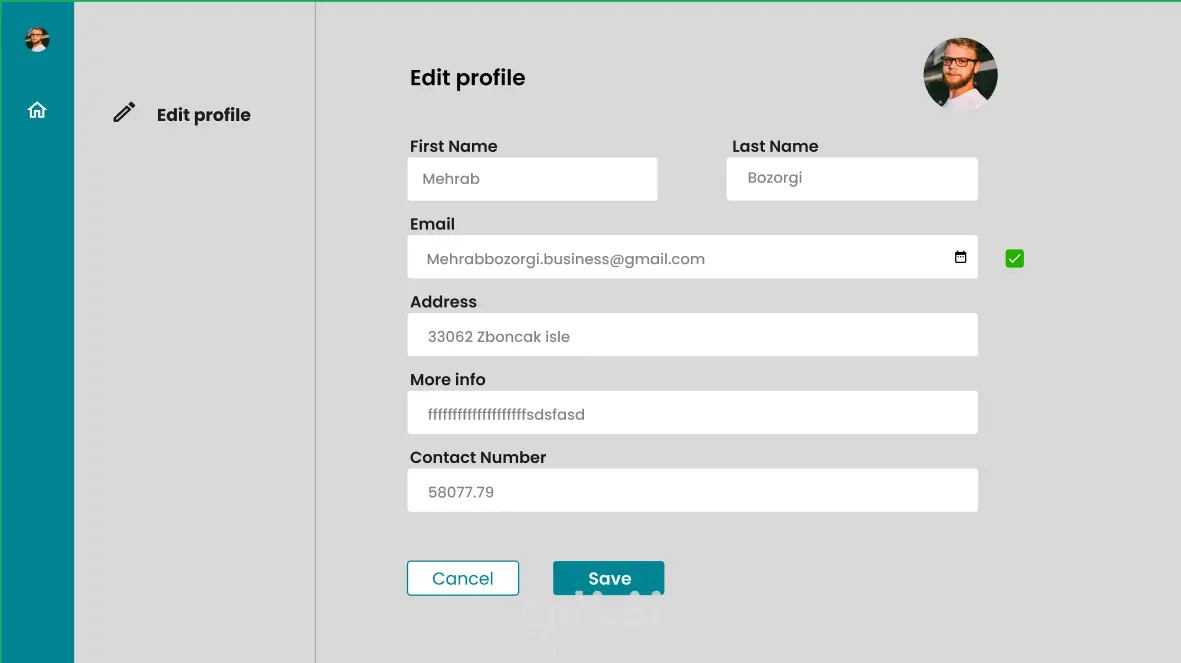
Task: Click the More info text field
Action: click(x=692, y=413)
